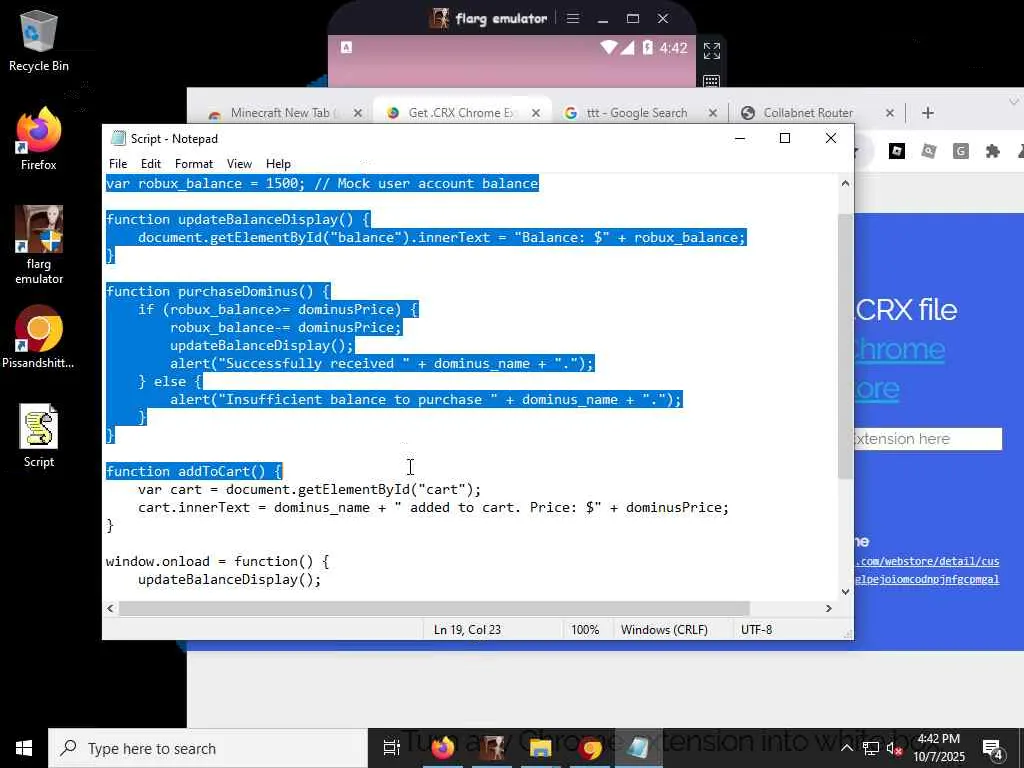The image size is (1024, 768).
Task: Click the Windows (CRLF) status entry
Action: click(x=664, y=630)
